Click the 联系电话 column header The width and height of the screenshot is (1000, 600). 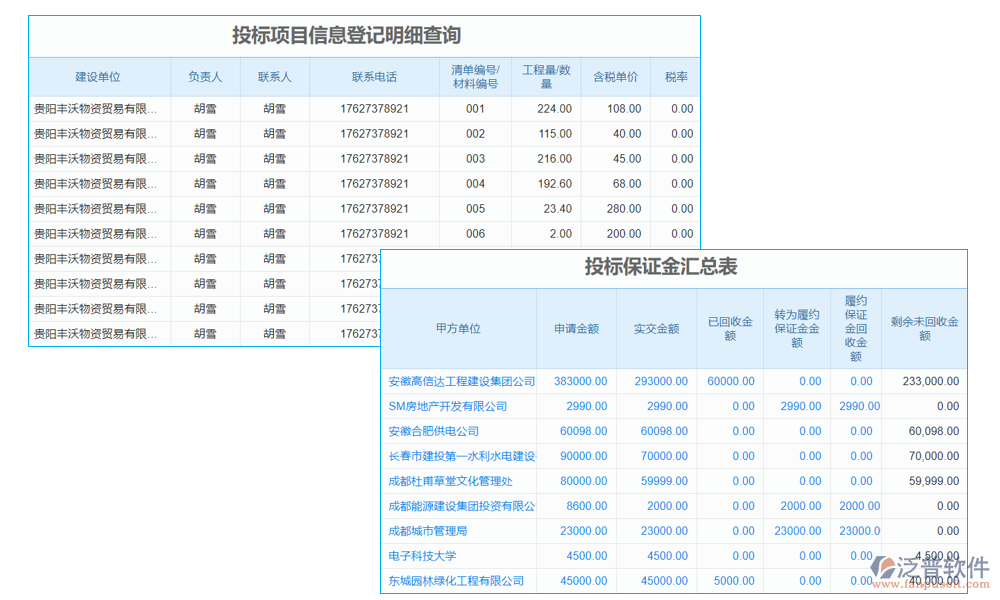374,76
